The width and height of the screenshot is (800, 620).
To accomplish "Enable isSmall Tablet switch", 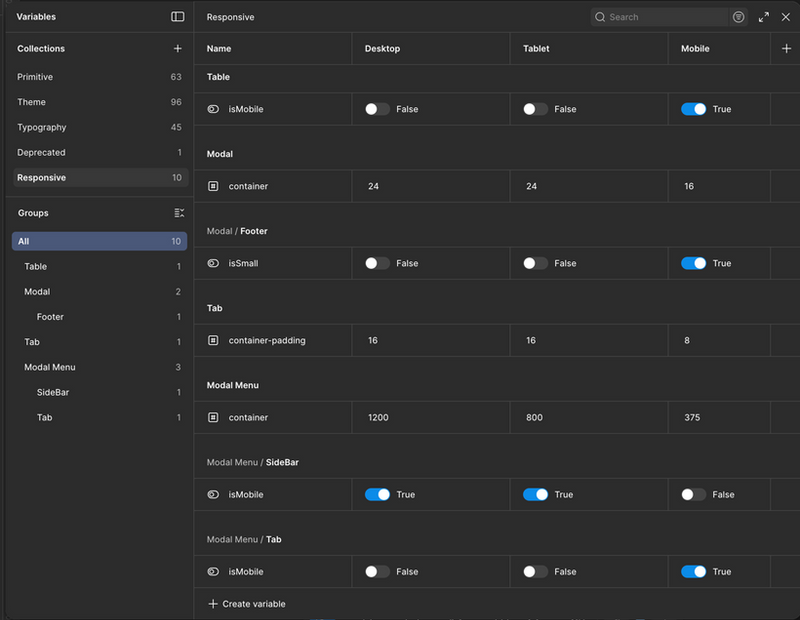I will (x=535, y=263).
